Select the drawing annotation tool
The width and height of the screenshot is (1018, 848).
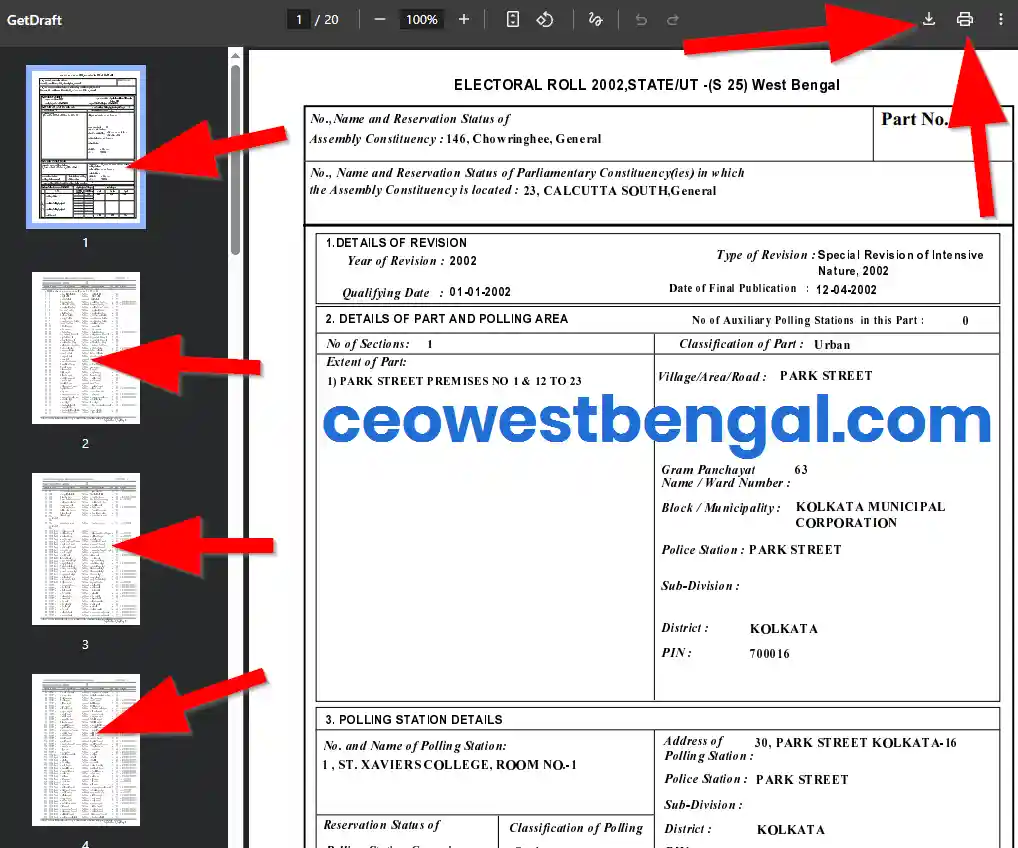point(595,19)
